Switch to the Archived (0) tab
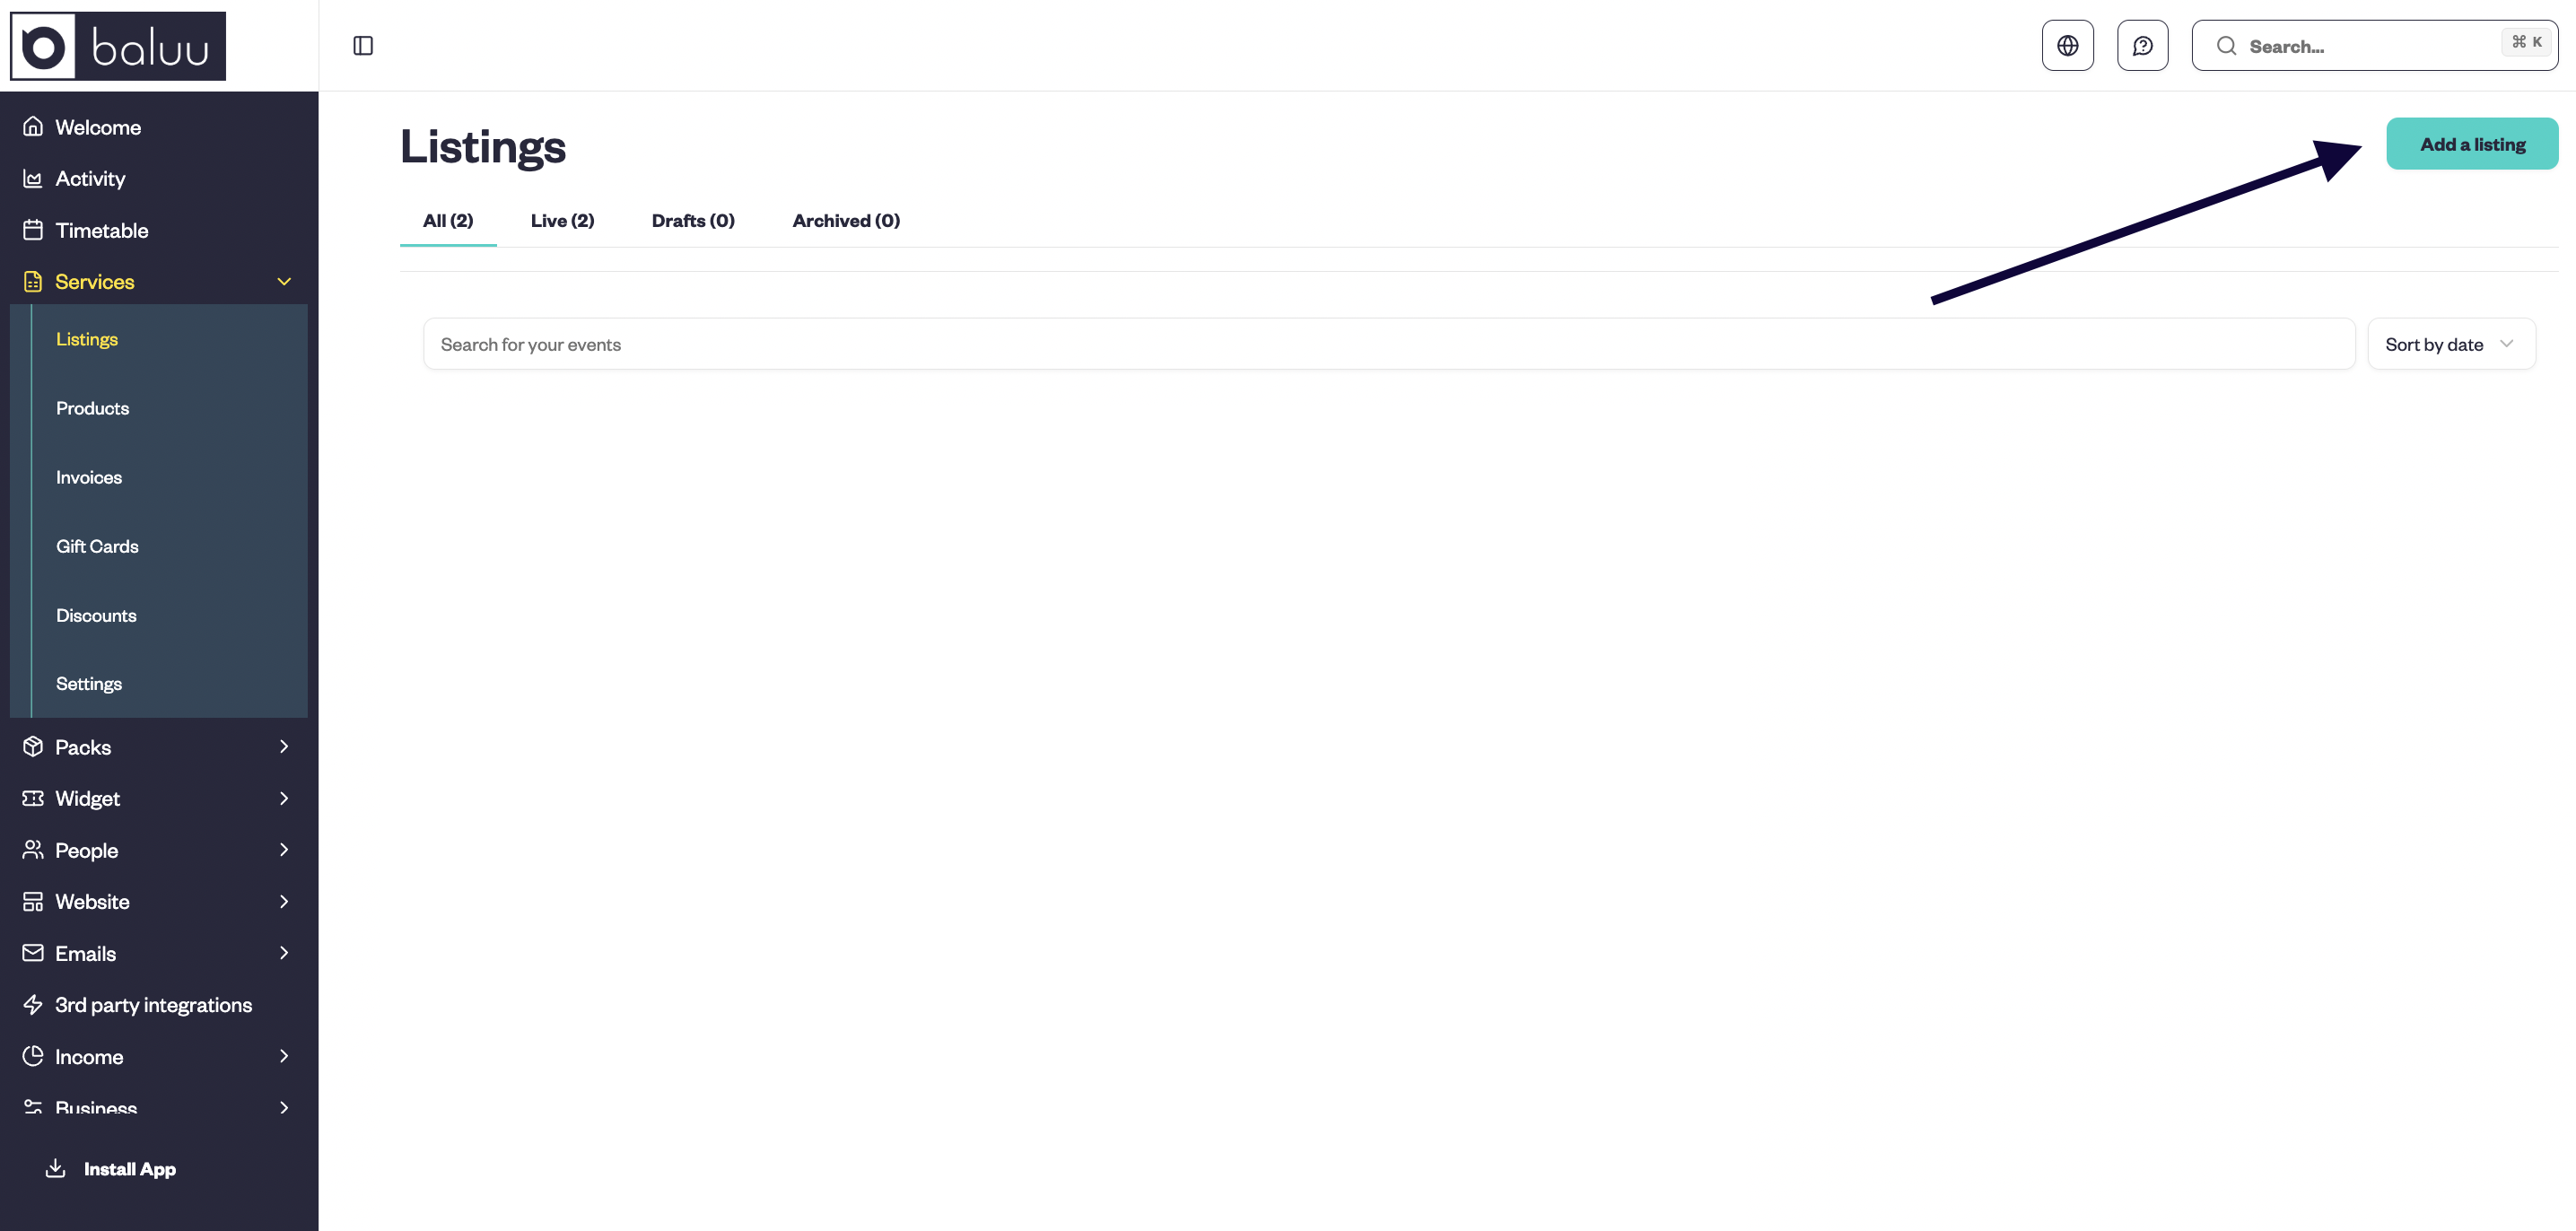This screenshot has height=1231, width=2576. [x=845, y=221]
